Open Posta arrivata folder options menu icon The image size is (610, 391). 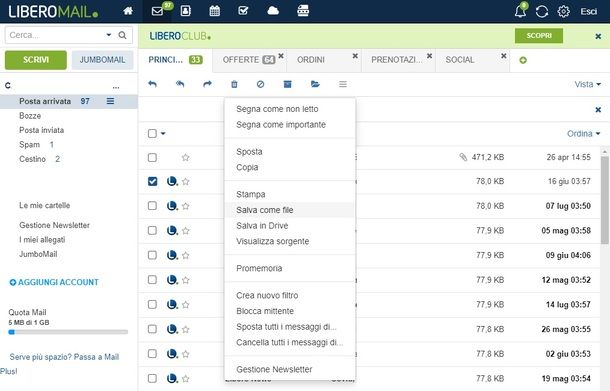click(110, 101)
